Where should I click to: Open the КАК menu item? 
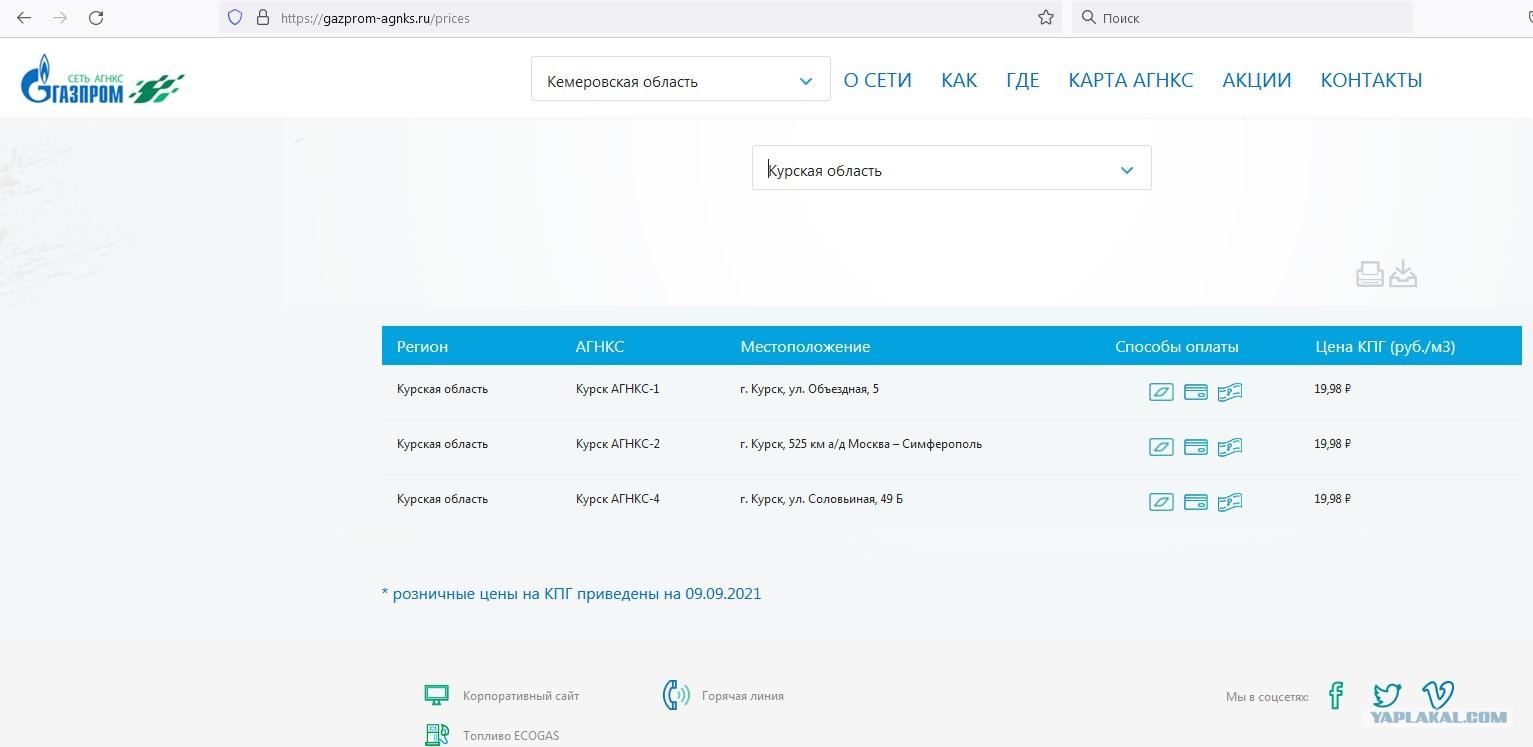tap(959, 80)
